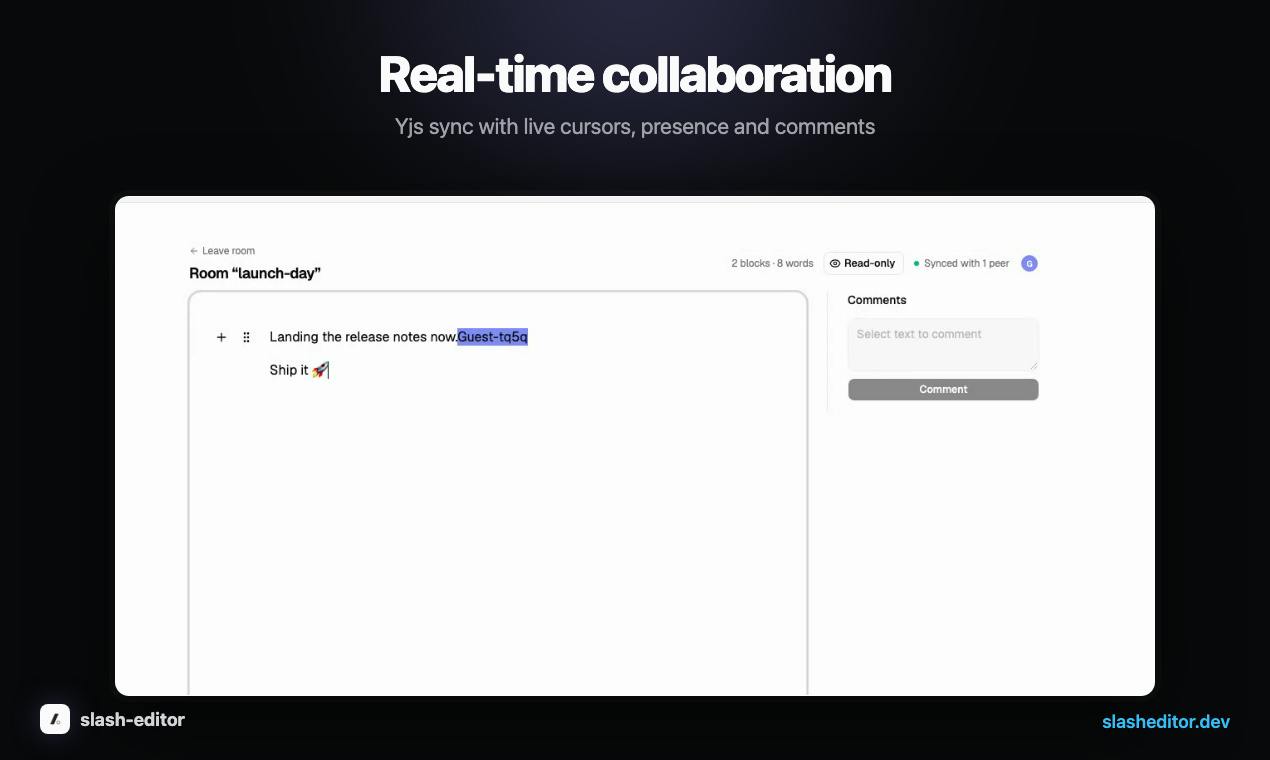
Task: Open the slasheditor.dev link
Action: [1166, 721]
